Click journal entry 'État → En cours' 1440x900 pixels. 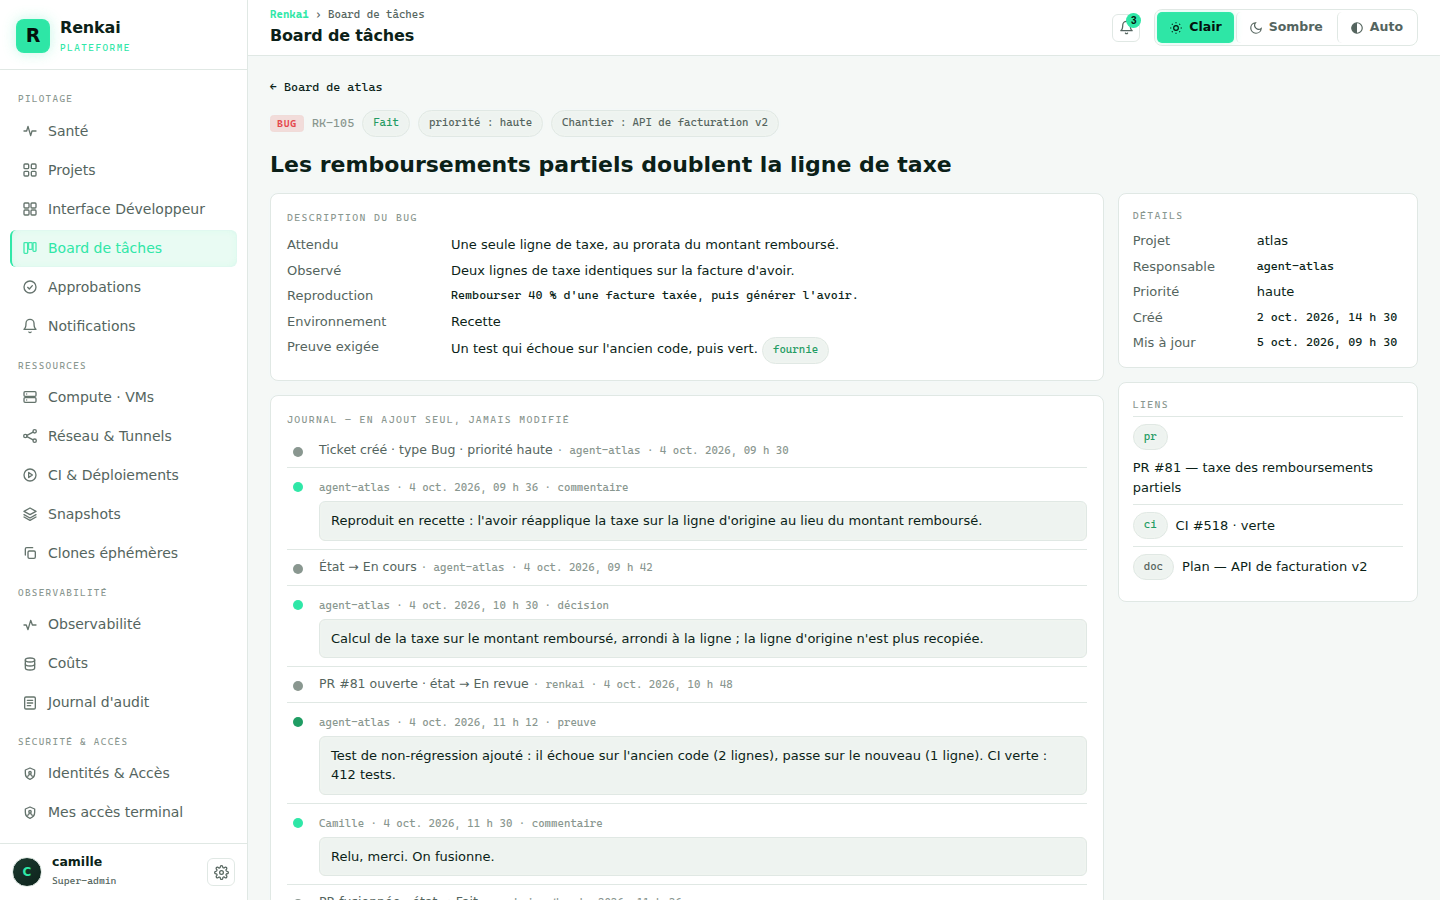point(368,567)
